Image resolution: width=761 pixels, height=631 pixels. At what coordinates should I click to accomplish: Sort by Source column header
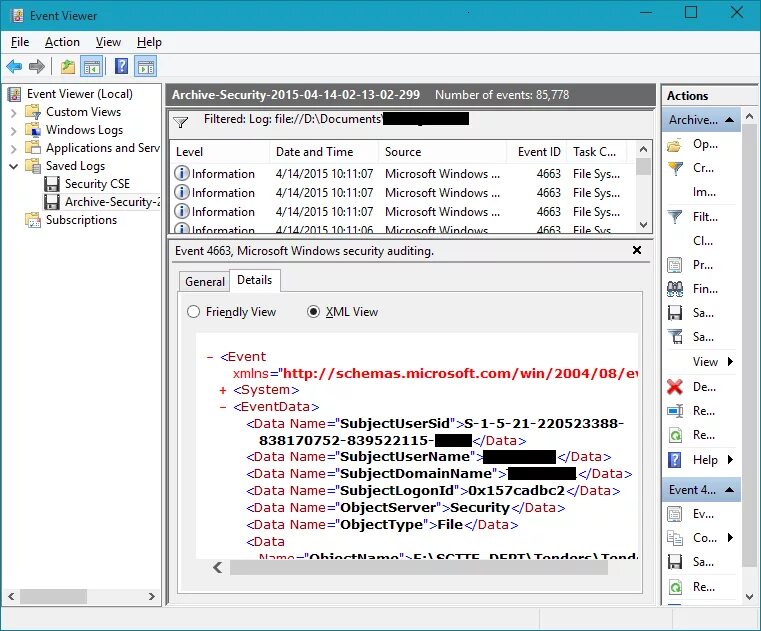coord(442,152)
